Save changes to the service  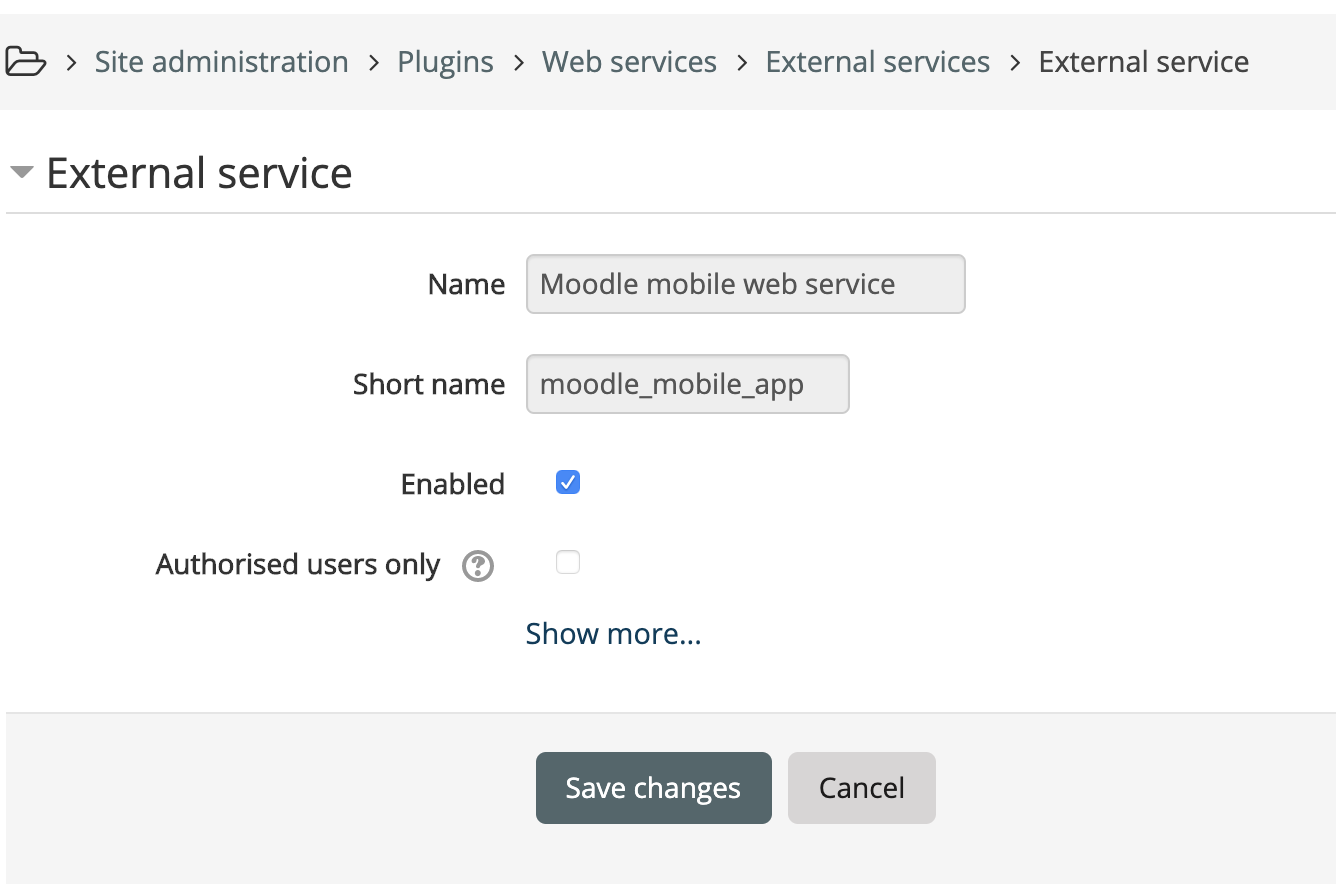click(654, 788)
